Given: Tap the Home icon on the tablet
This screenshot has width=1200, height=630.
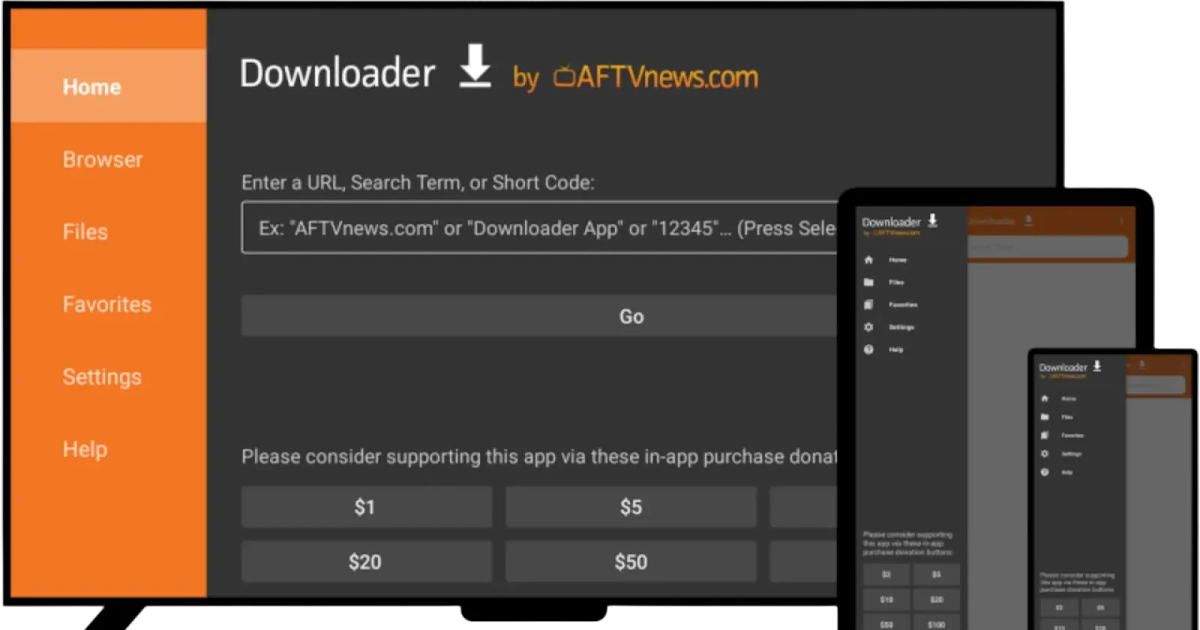Looking at the screenshot, I should tap(868, 260).
